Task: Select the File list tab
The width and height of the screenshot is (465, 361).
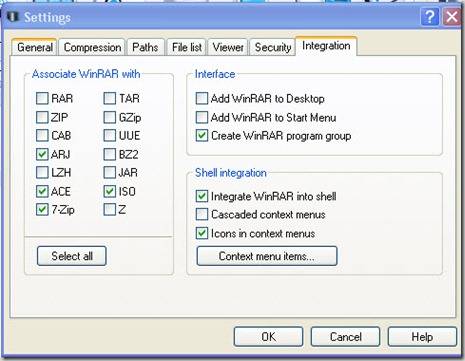Action: pyautogui.click(x=187, y=47)
